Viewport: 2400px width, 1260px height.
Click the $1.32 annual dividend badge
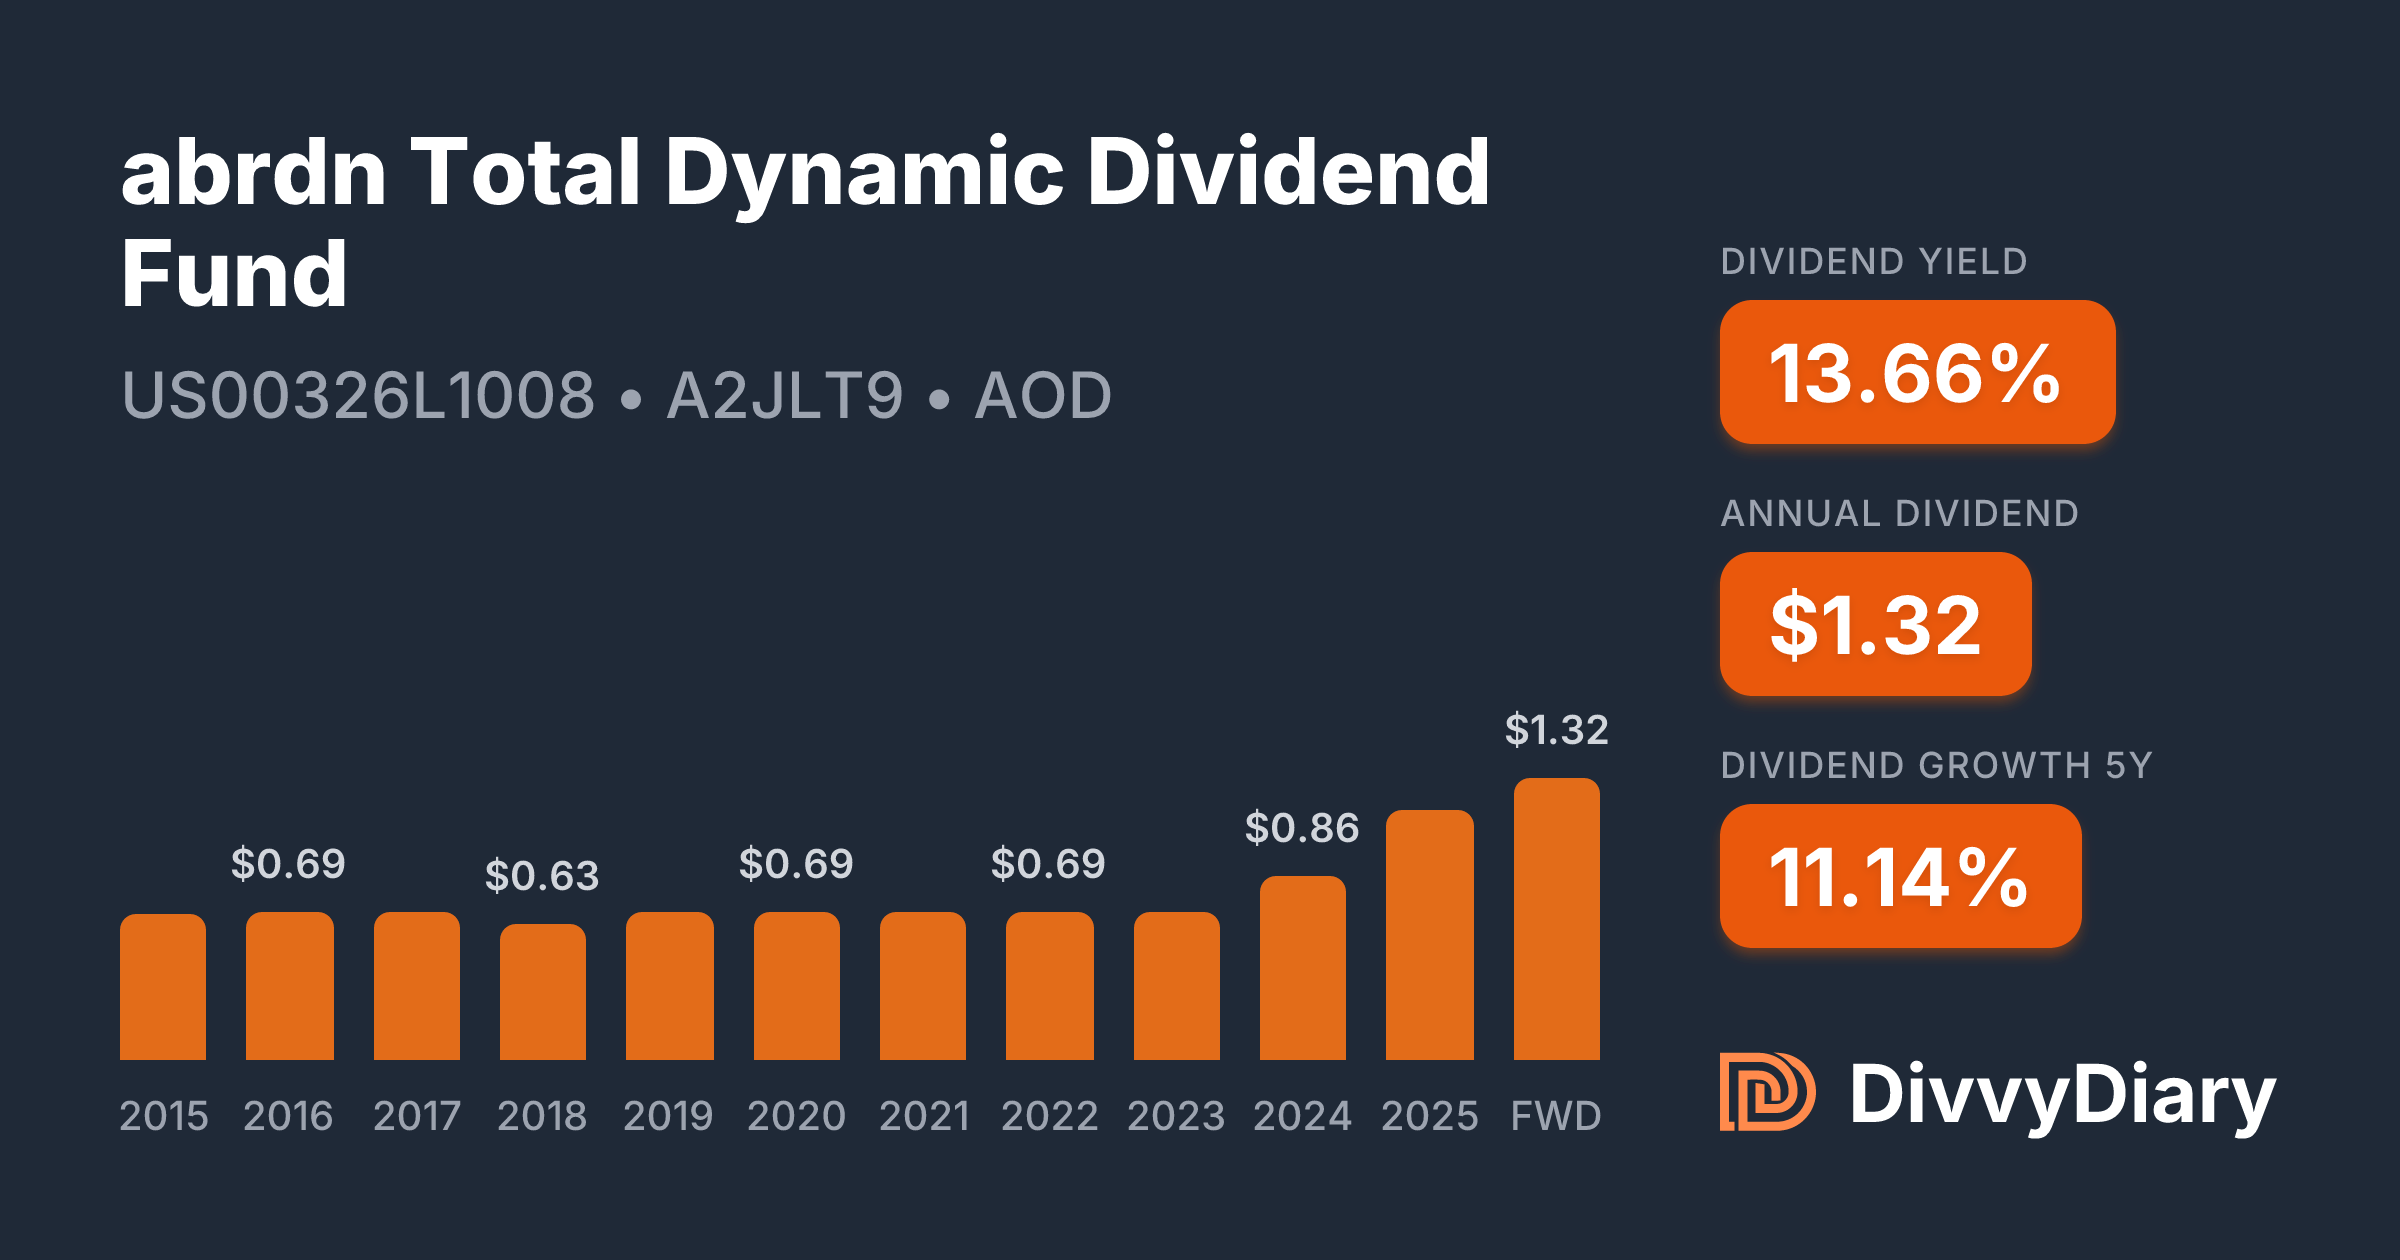click(x=1875, y=624)
